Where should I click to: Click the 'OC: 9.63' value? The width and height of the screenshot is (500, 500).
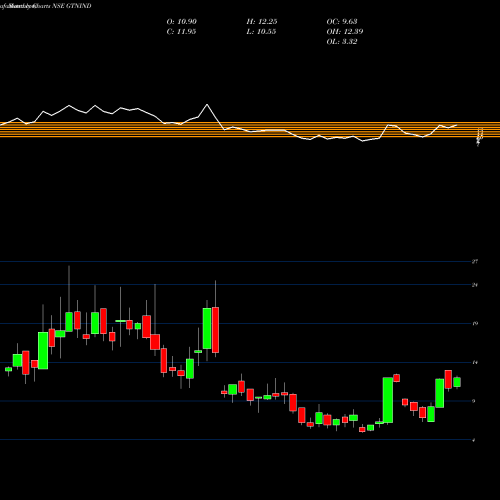pyautogui.click(x=342, y=22)
